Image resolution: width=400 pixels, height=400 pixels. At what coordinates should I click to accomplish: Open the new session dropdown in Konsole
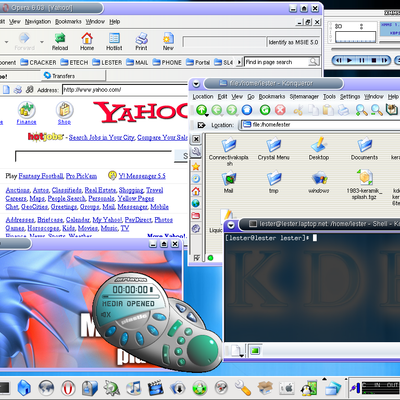click(236, 351)
